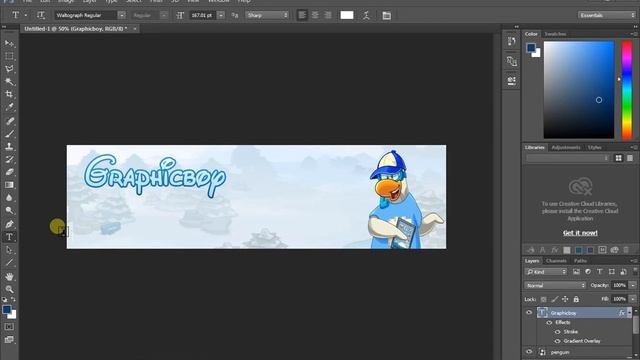Switch to the Paths tab
Viewport: 640px width, 360px height.
(x=580, y=261)
